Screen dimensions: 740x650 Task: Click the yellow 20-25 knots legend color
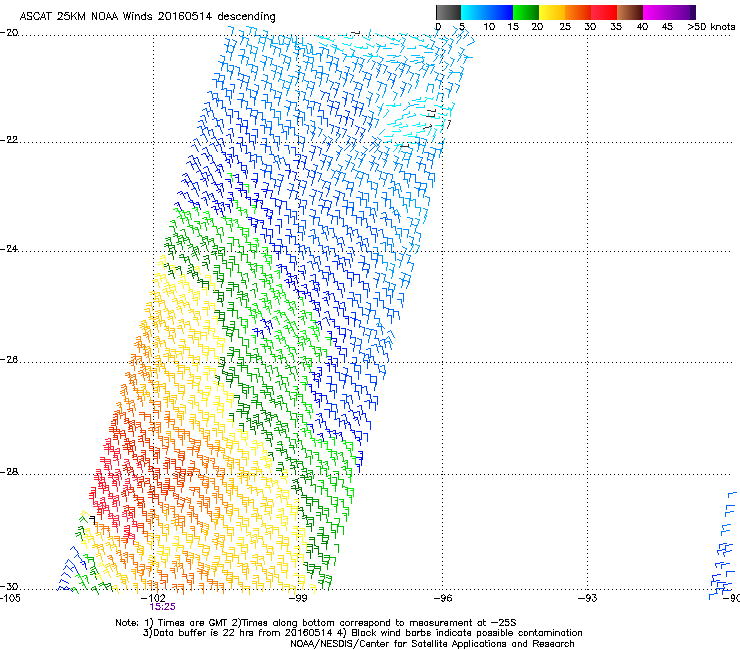(x=552, y=12)
